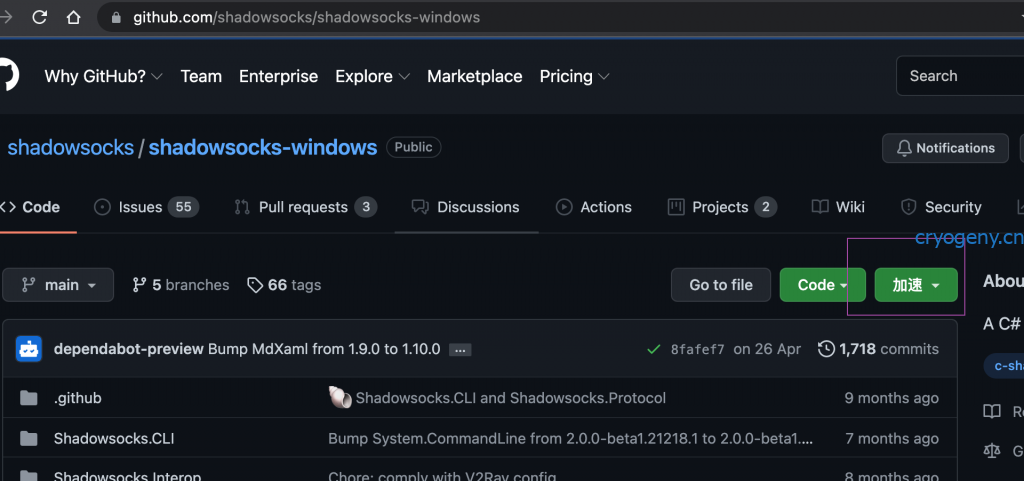
Task: Open the main branch selector dropdown
Action: (x=58, y=285)
